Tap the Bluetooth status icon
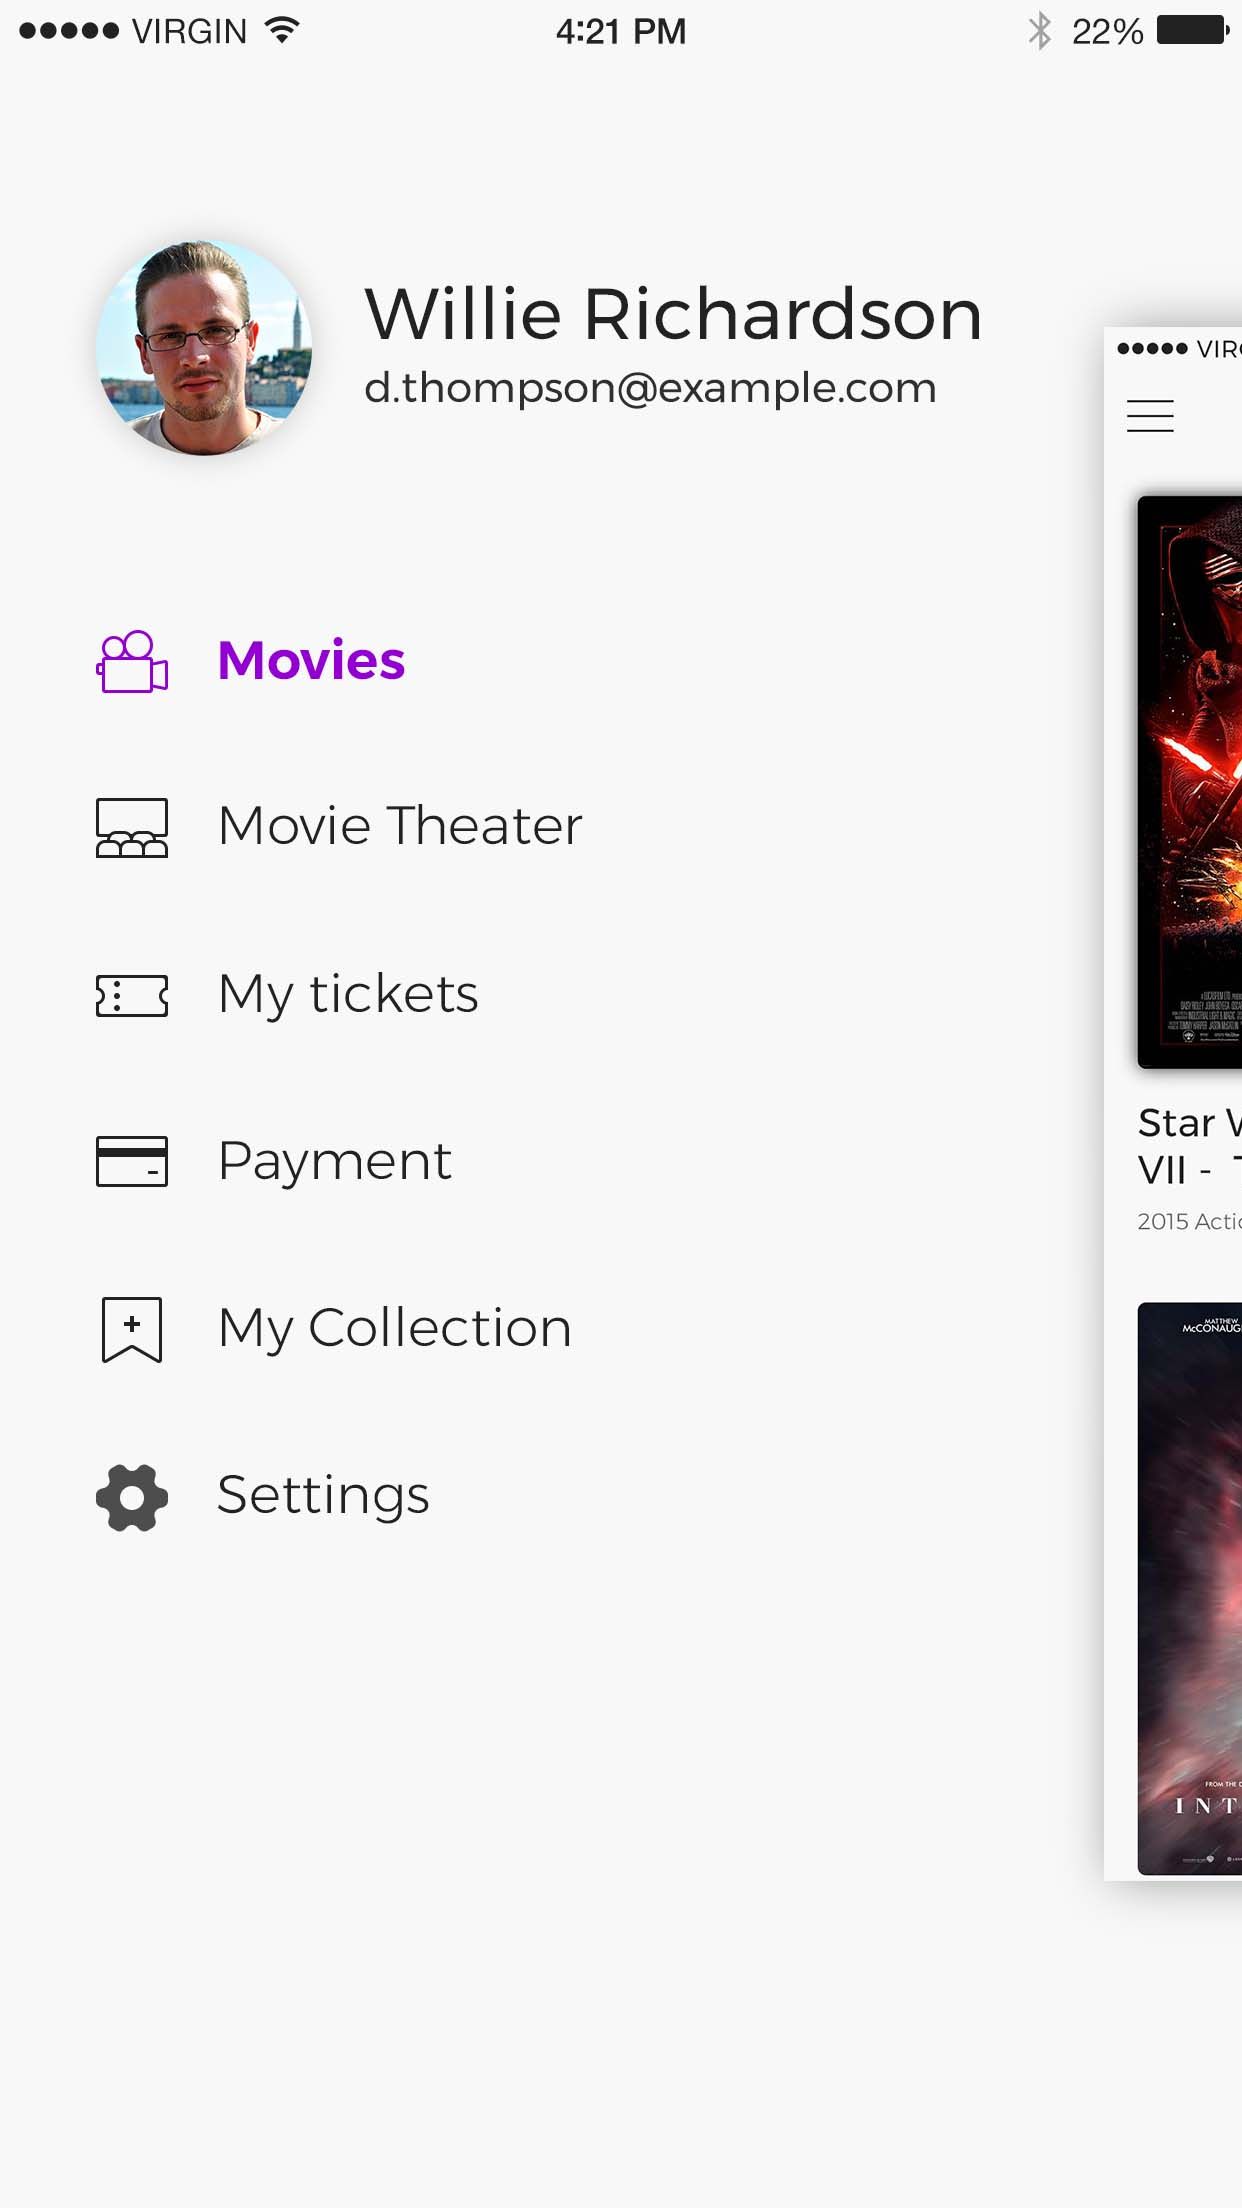This screenshot has height=2208, width=1242. coord(1040,31)
